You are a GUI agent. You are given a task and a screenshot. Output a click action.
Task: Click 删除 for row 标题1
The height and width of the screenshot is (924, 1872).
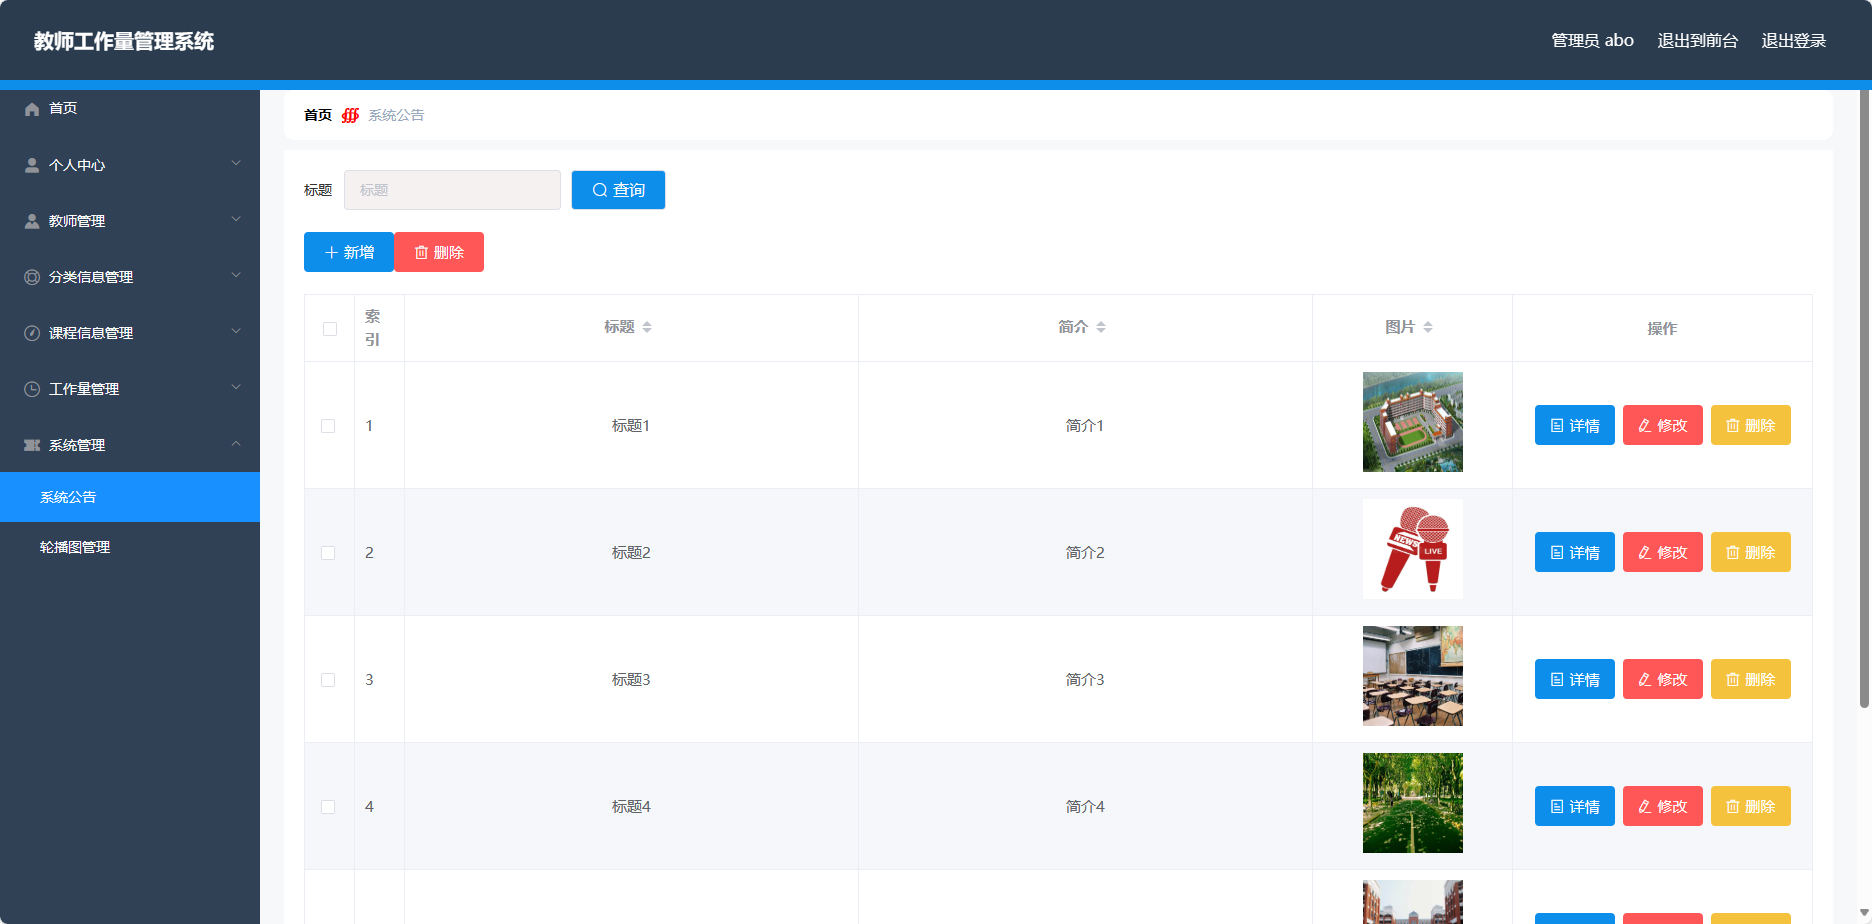[1750, 425]
